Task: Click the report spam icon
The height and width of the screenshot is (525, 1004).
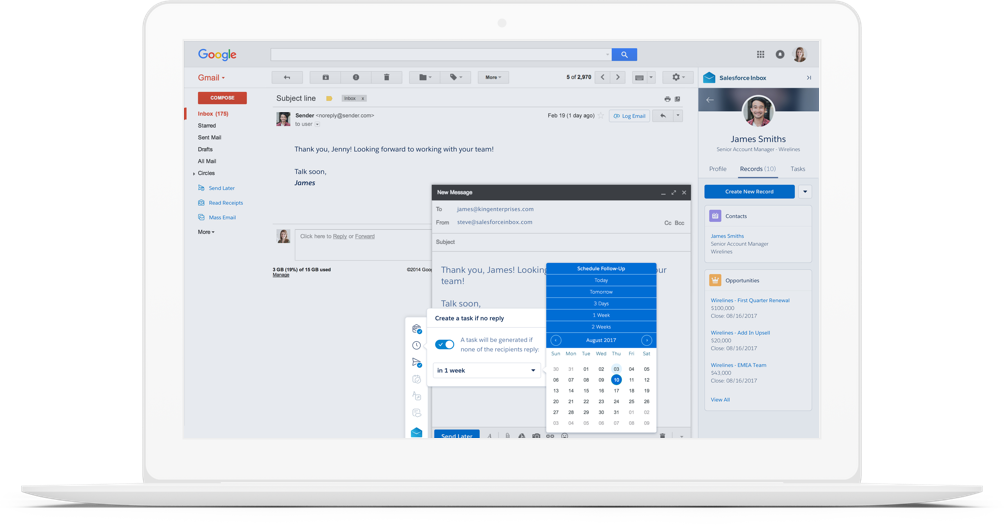Action: 356,77
